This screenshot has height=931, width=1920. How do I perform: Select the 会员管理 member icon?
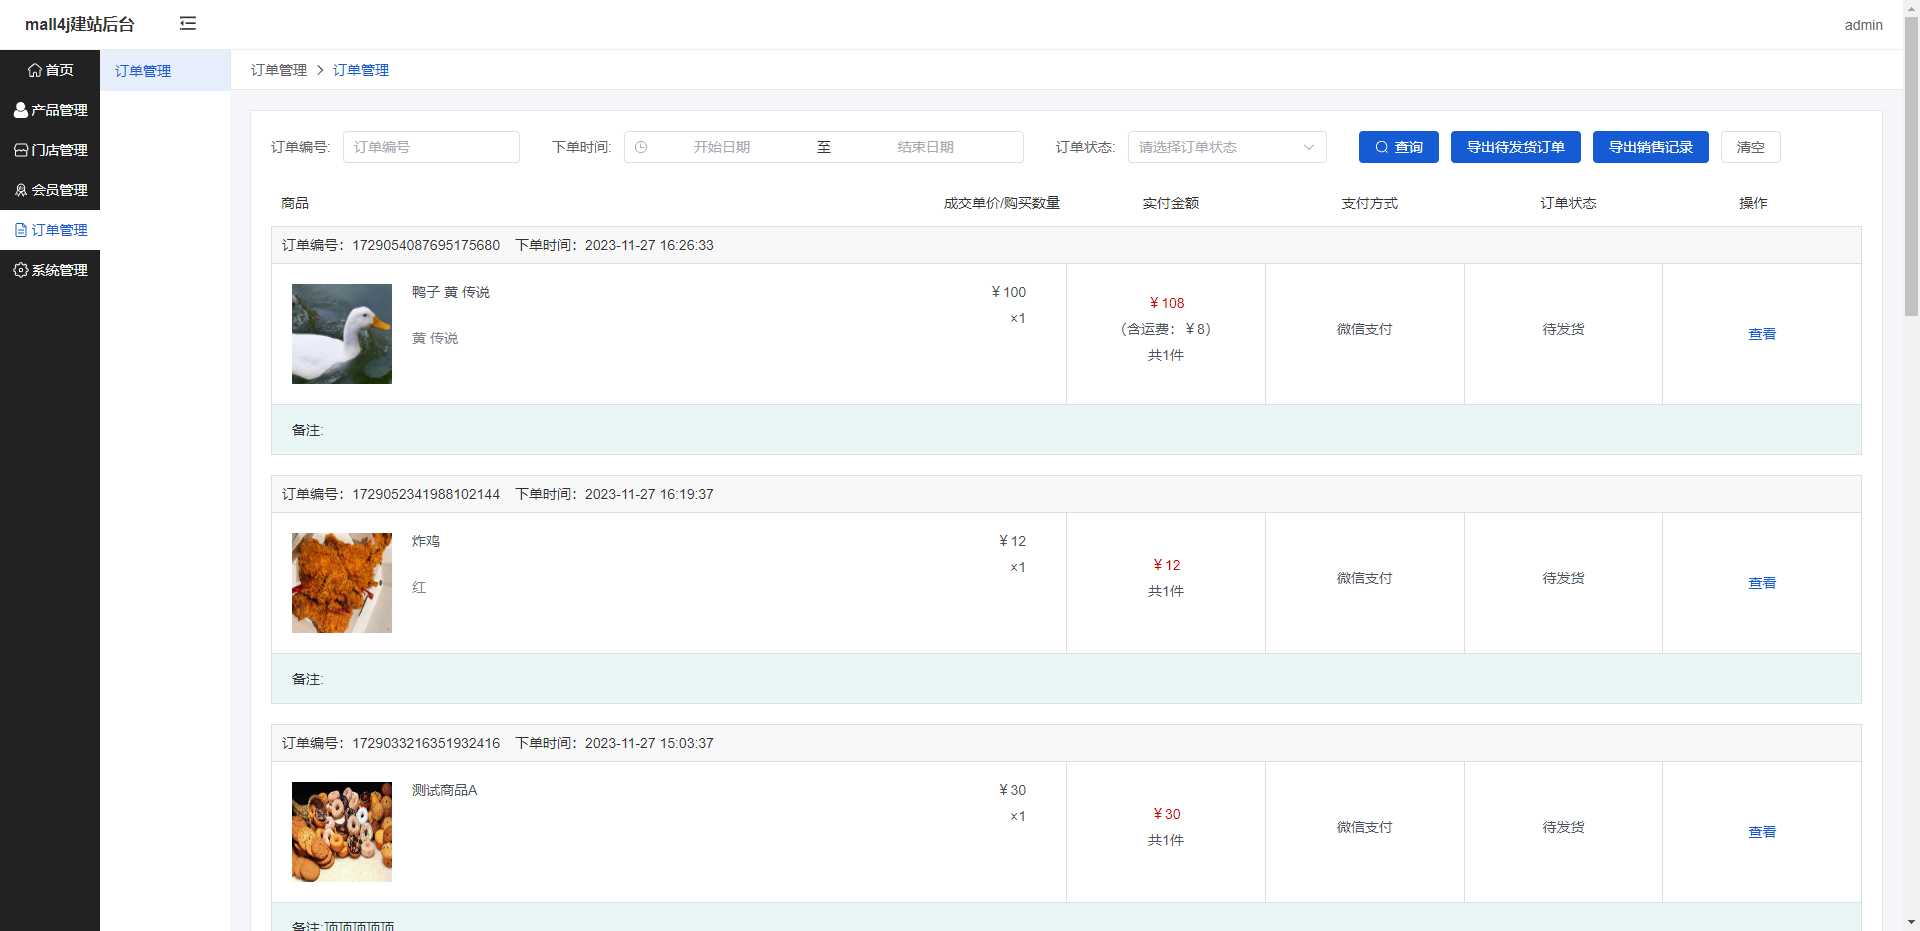coord(20,190)
